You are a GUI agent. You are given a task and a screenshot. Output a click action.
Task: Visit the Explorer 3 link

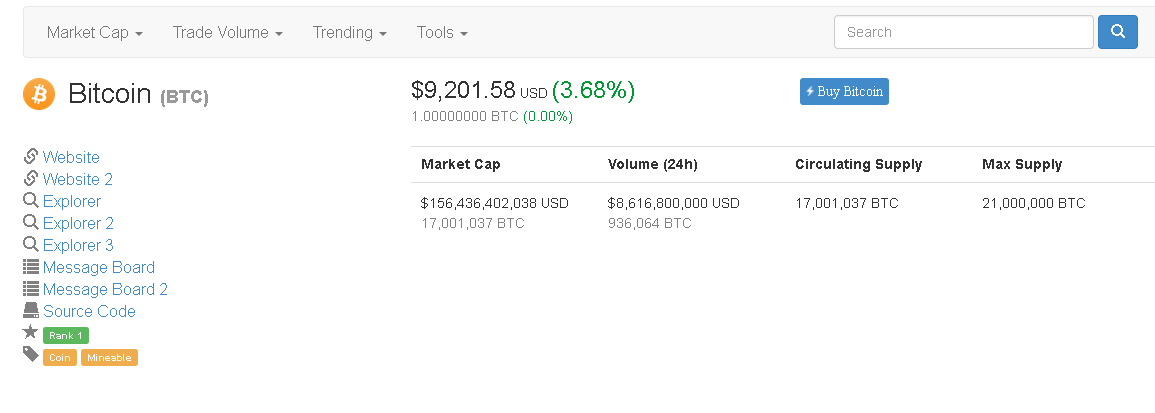coord(78,245)
